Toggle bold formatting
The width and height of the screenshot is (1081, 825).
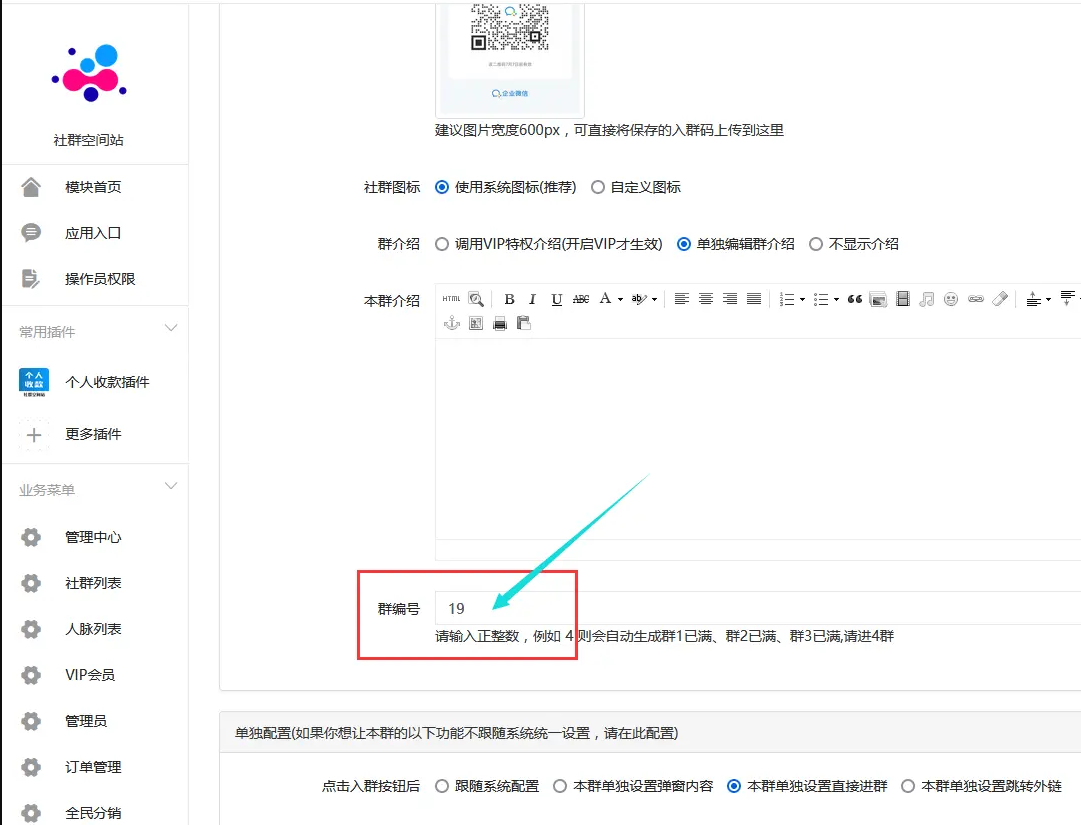(509, 298)
